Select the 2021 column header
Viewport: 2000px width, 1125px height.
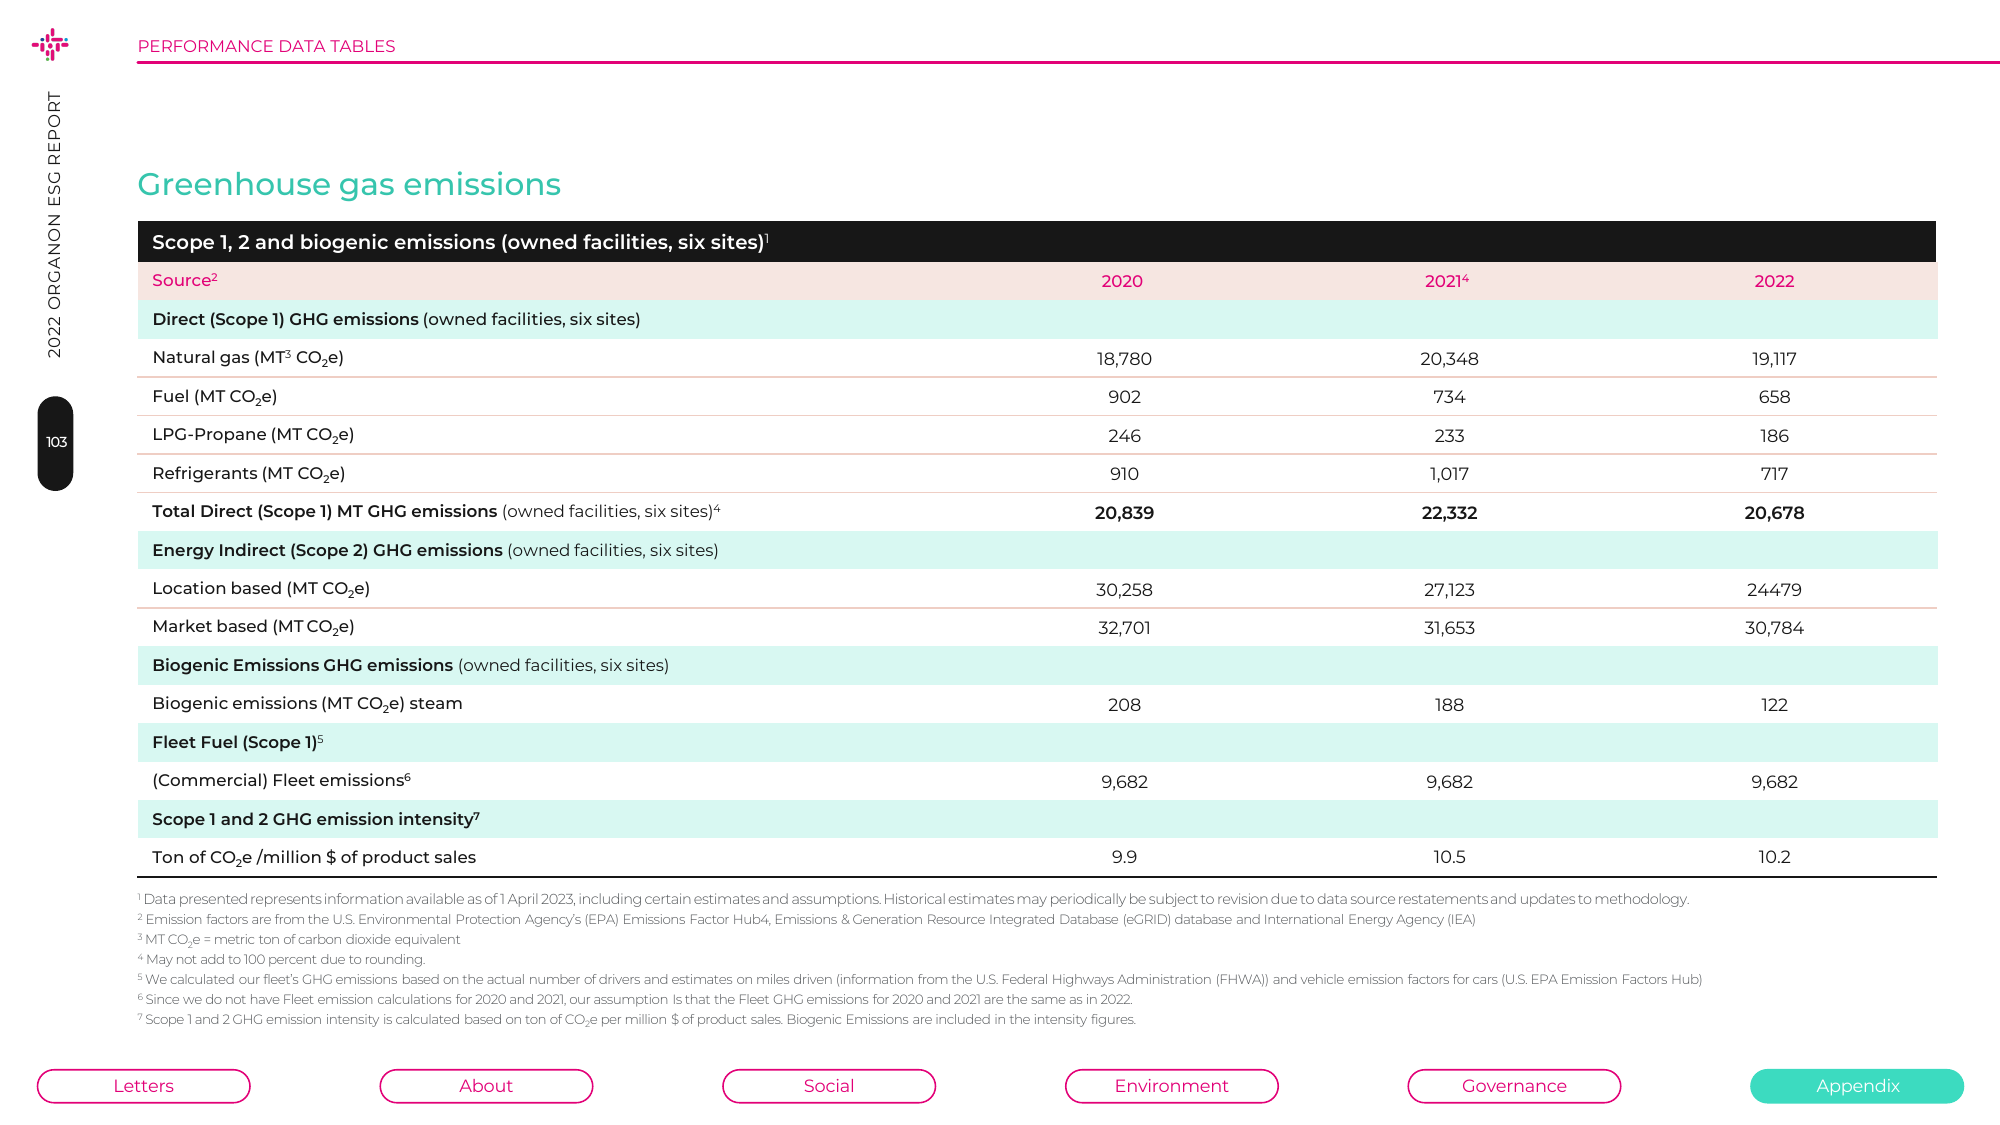click(1446, 282)
